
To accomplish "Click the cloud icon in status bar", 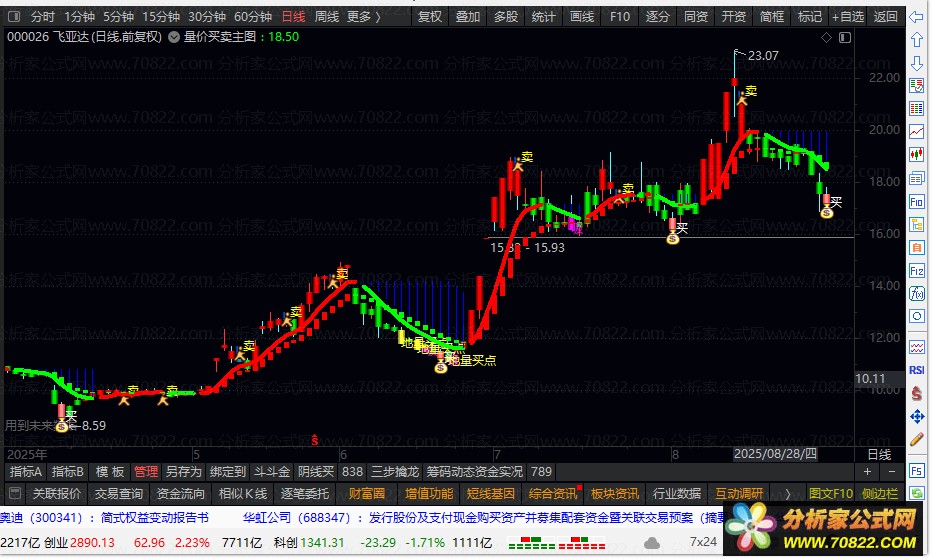I will click(652, 542).
